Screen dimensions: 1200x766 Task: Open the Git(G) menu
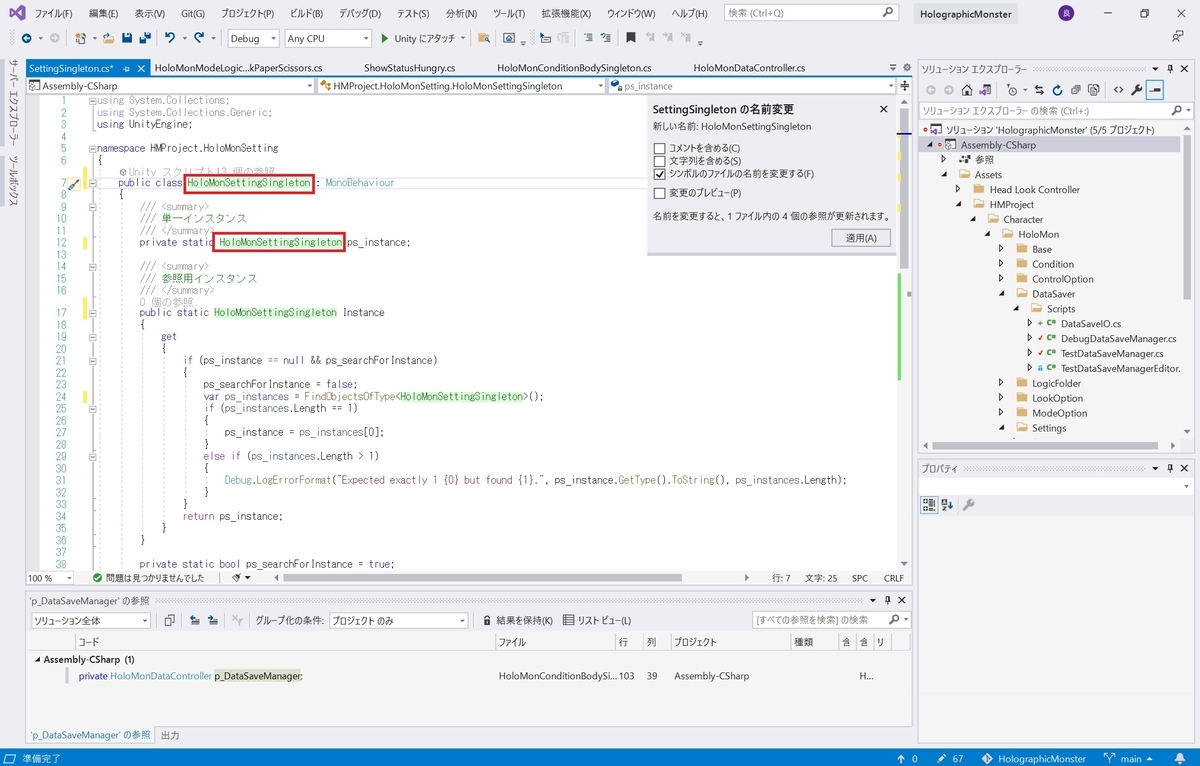(x=193, y=14)
